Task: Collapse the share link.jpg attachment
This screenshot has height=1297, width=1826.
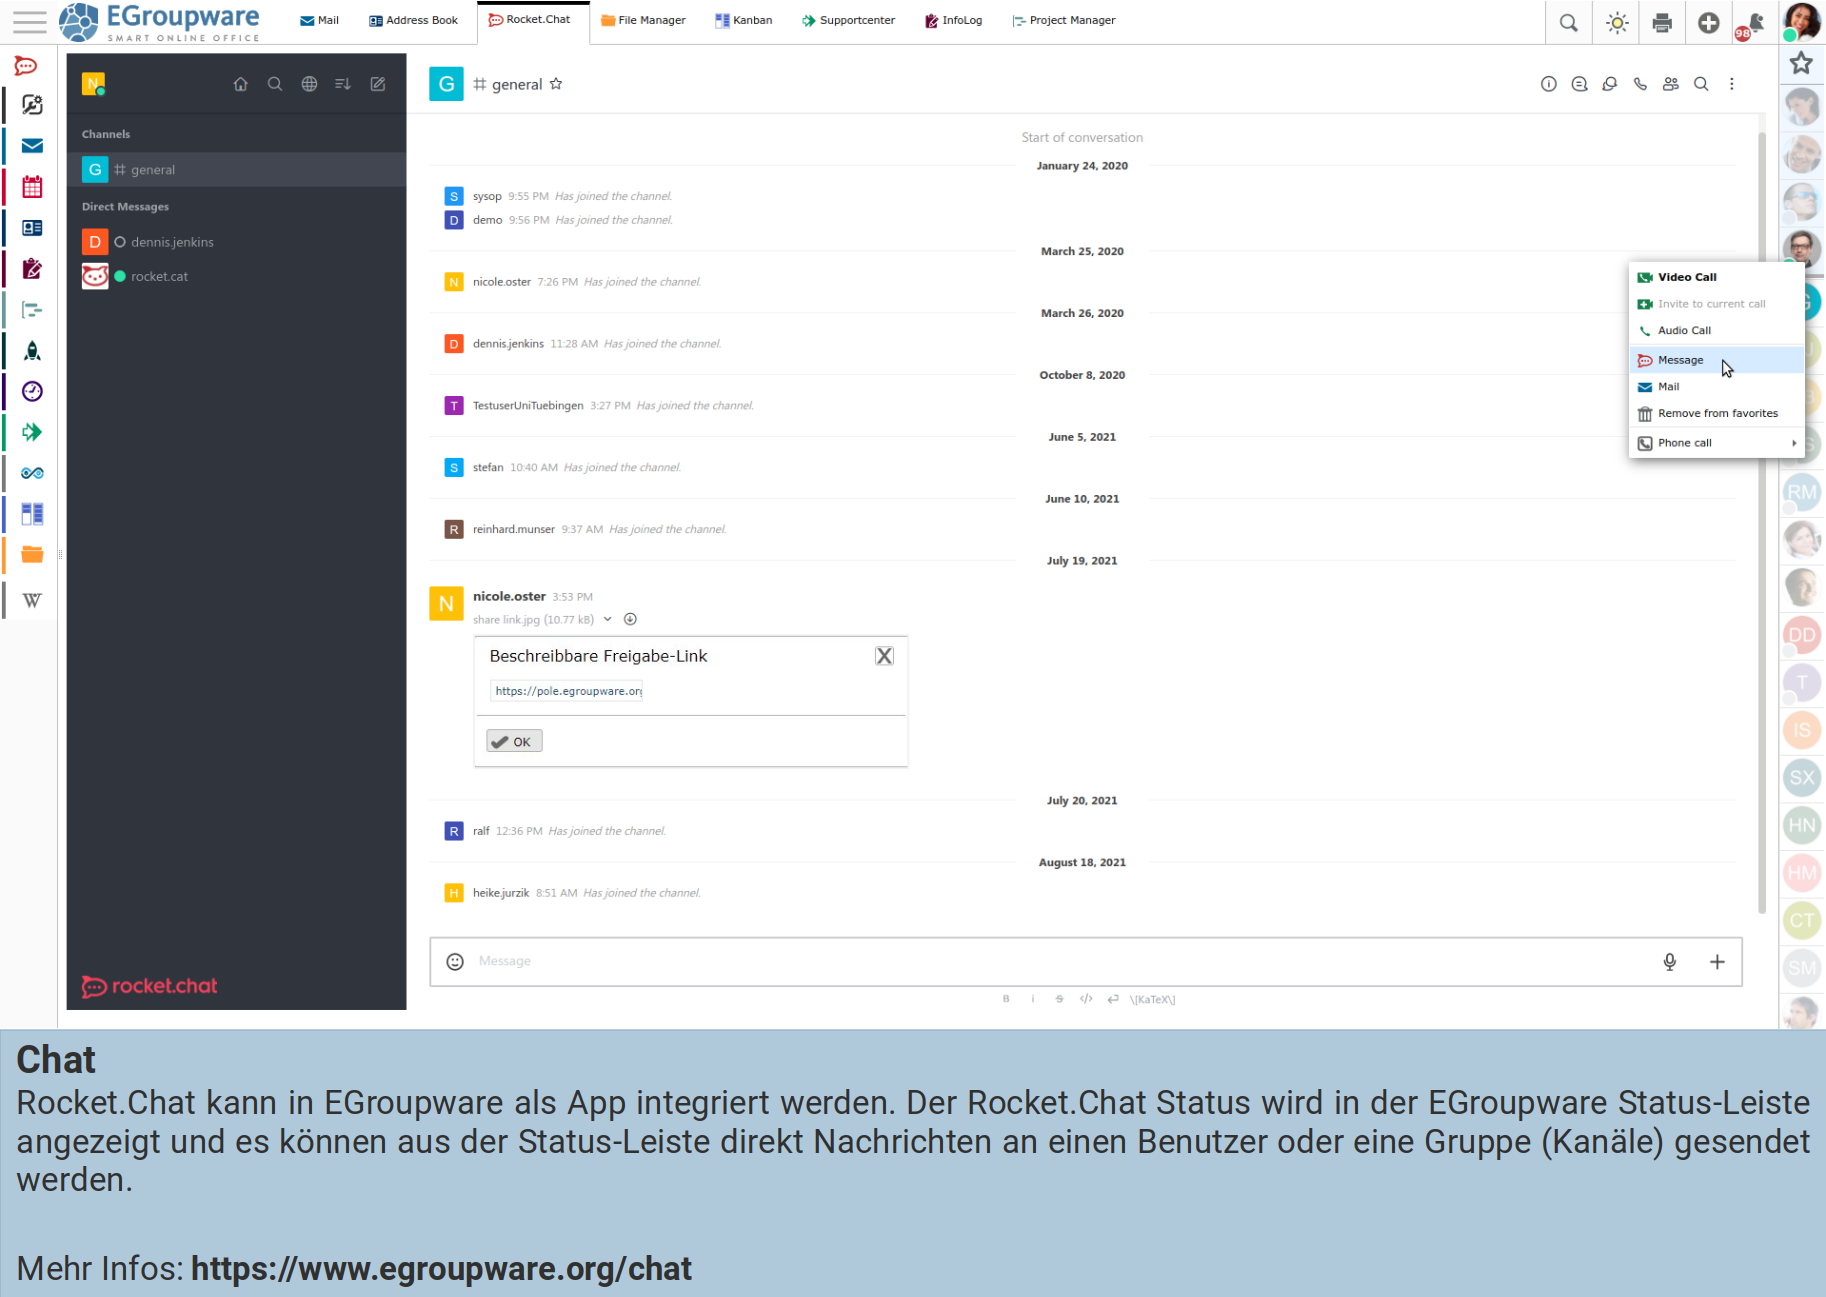Action: [x=607, y=619]
